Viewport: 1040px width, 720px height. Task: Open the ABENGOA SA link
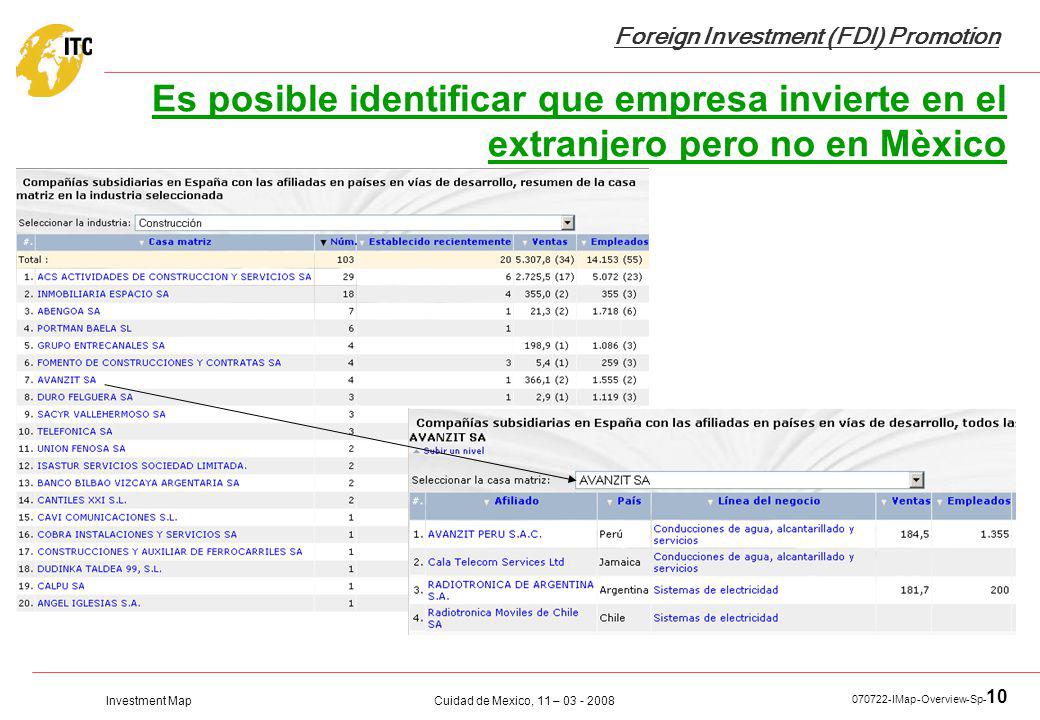(68, 312)
